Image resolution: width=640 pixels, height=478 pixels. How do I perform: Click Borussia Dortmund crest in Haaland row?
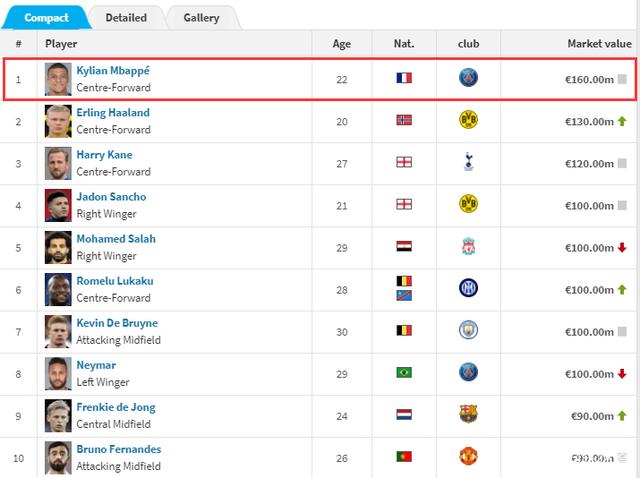click(x=468, y=120)
